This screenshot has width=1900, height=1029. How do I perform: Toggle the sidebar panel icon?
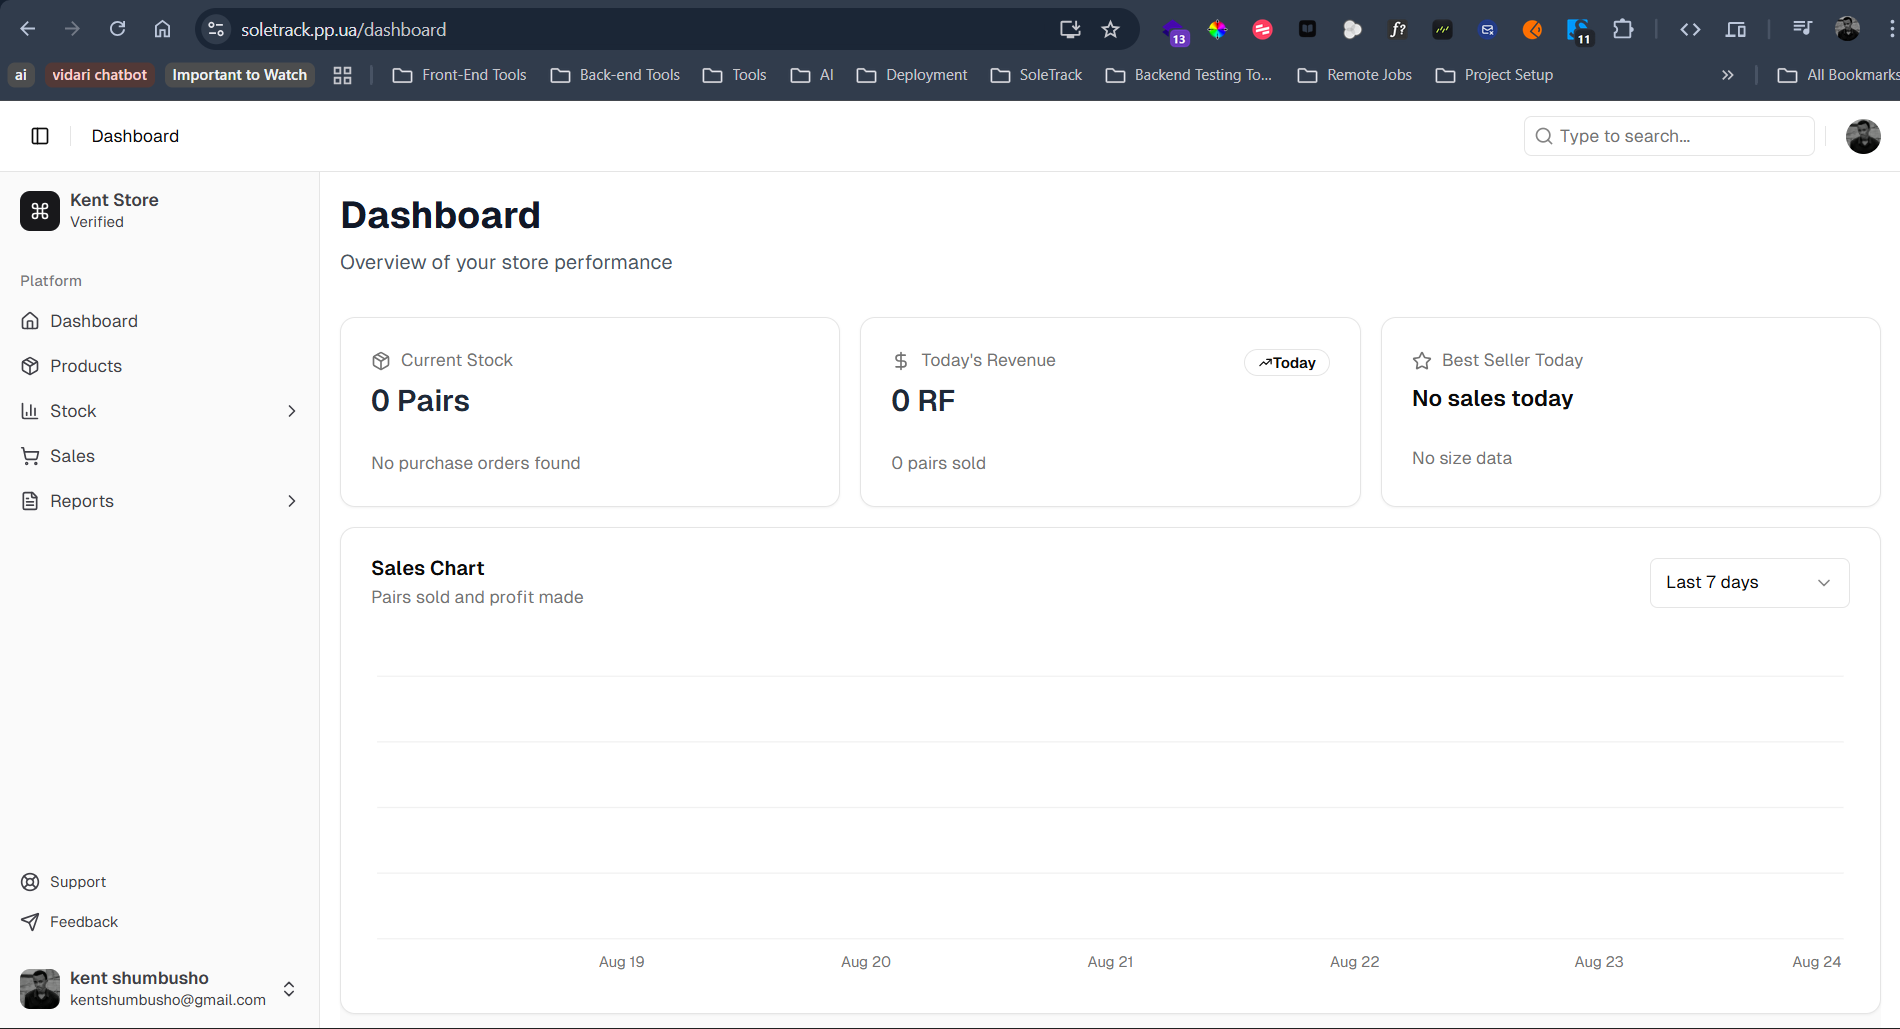point(40,136)
